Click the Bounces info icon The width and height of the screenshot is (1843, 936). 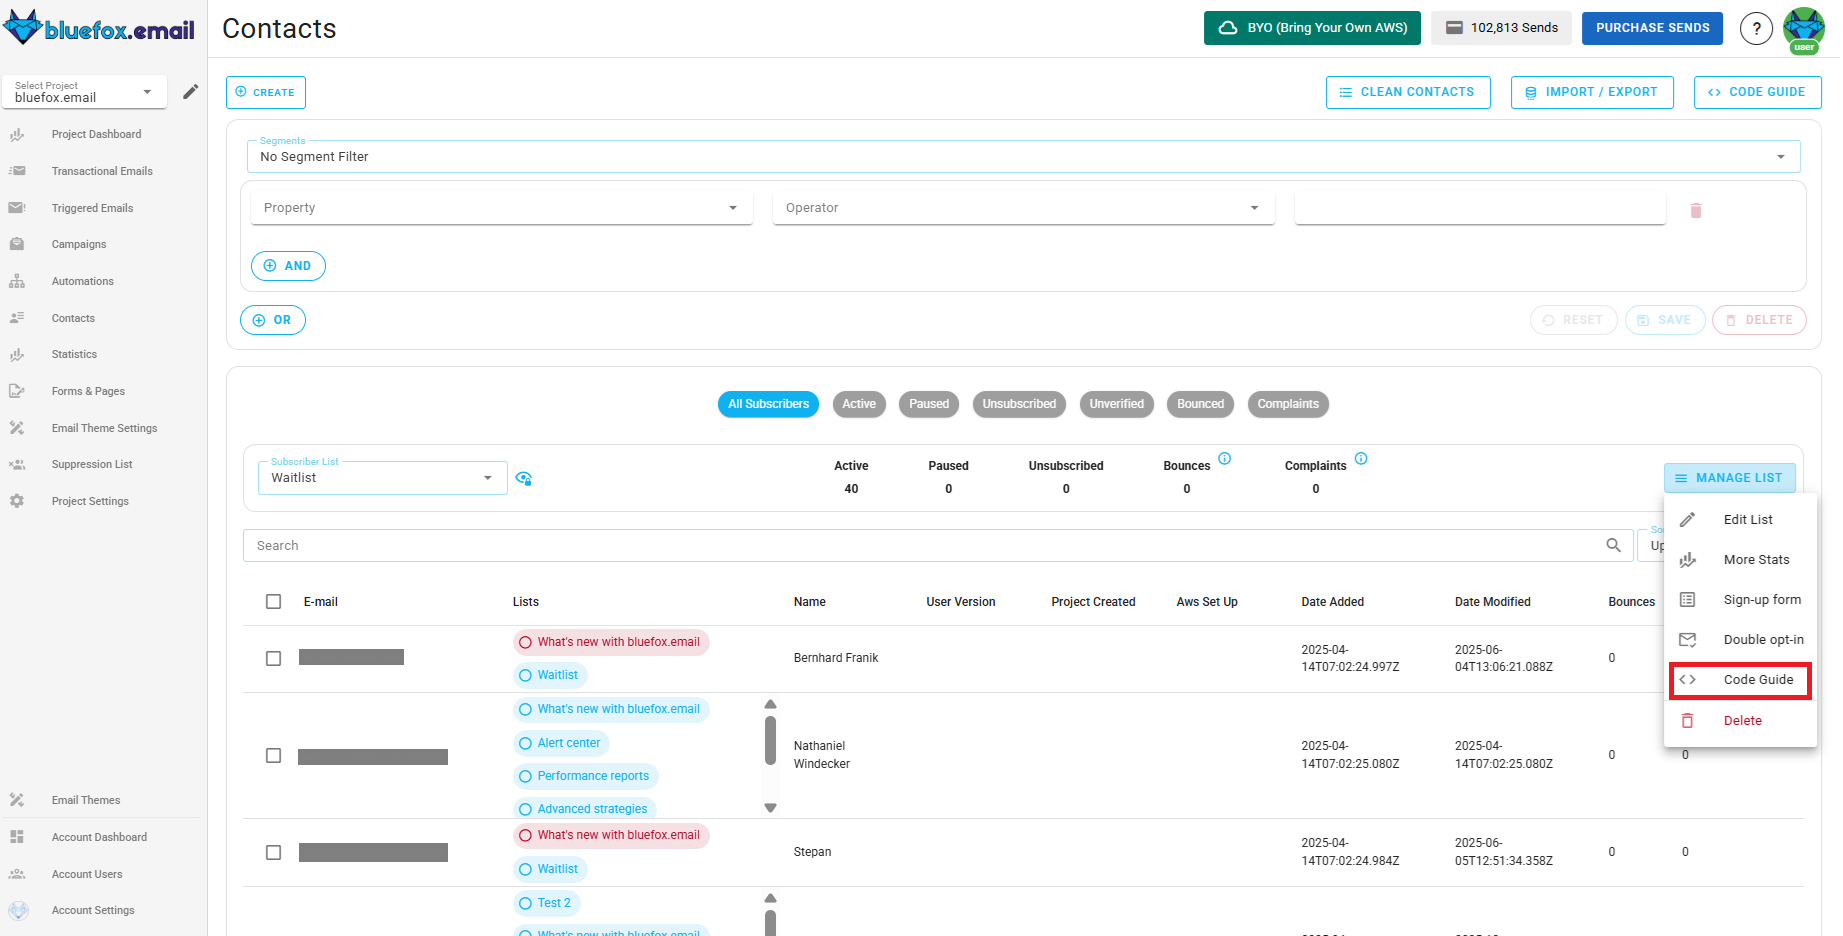click(1224, 459)
